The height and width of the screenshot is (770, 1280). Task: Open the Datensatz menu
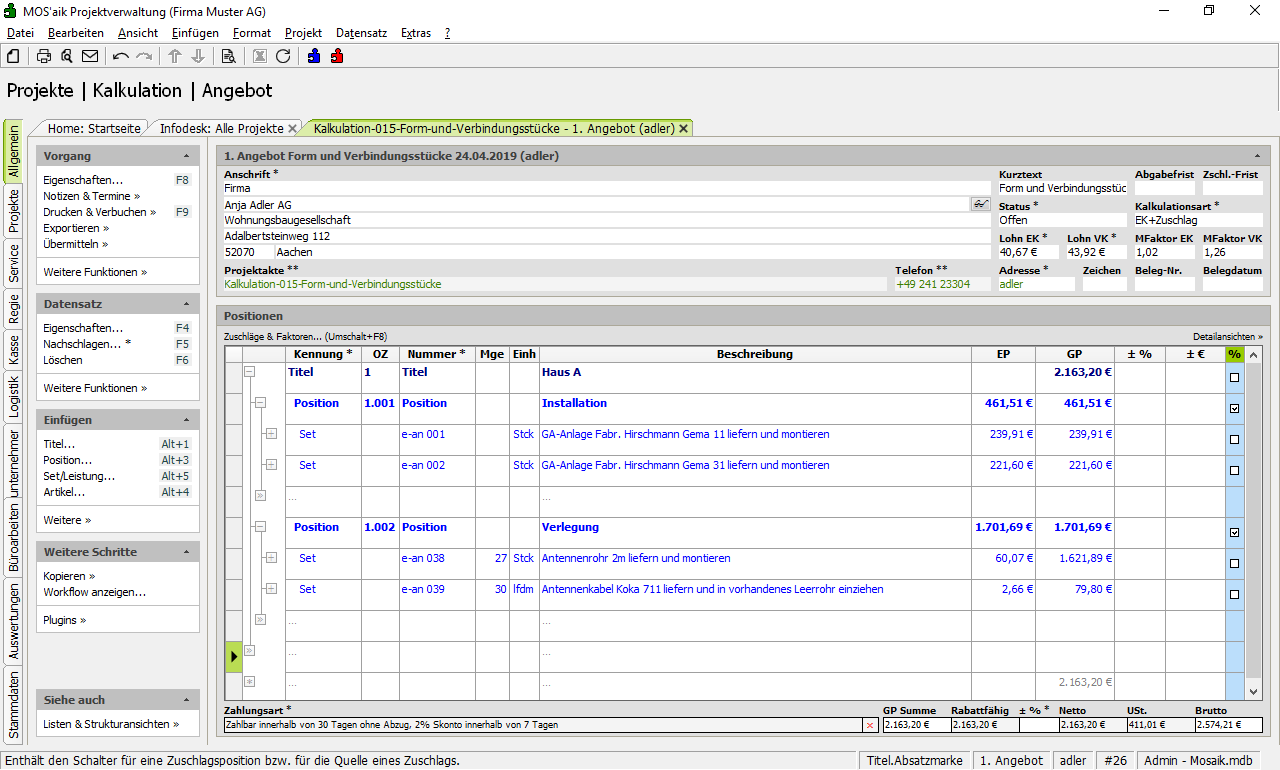pyautogui.click(x=361, y=33)
